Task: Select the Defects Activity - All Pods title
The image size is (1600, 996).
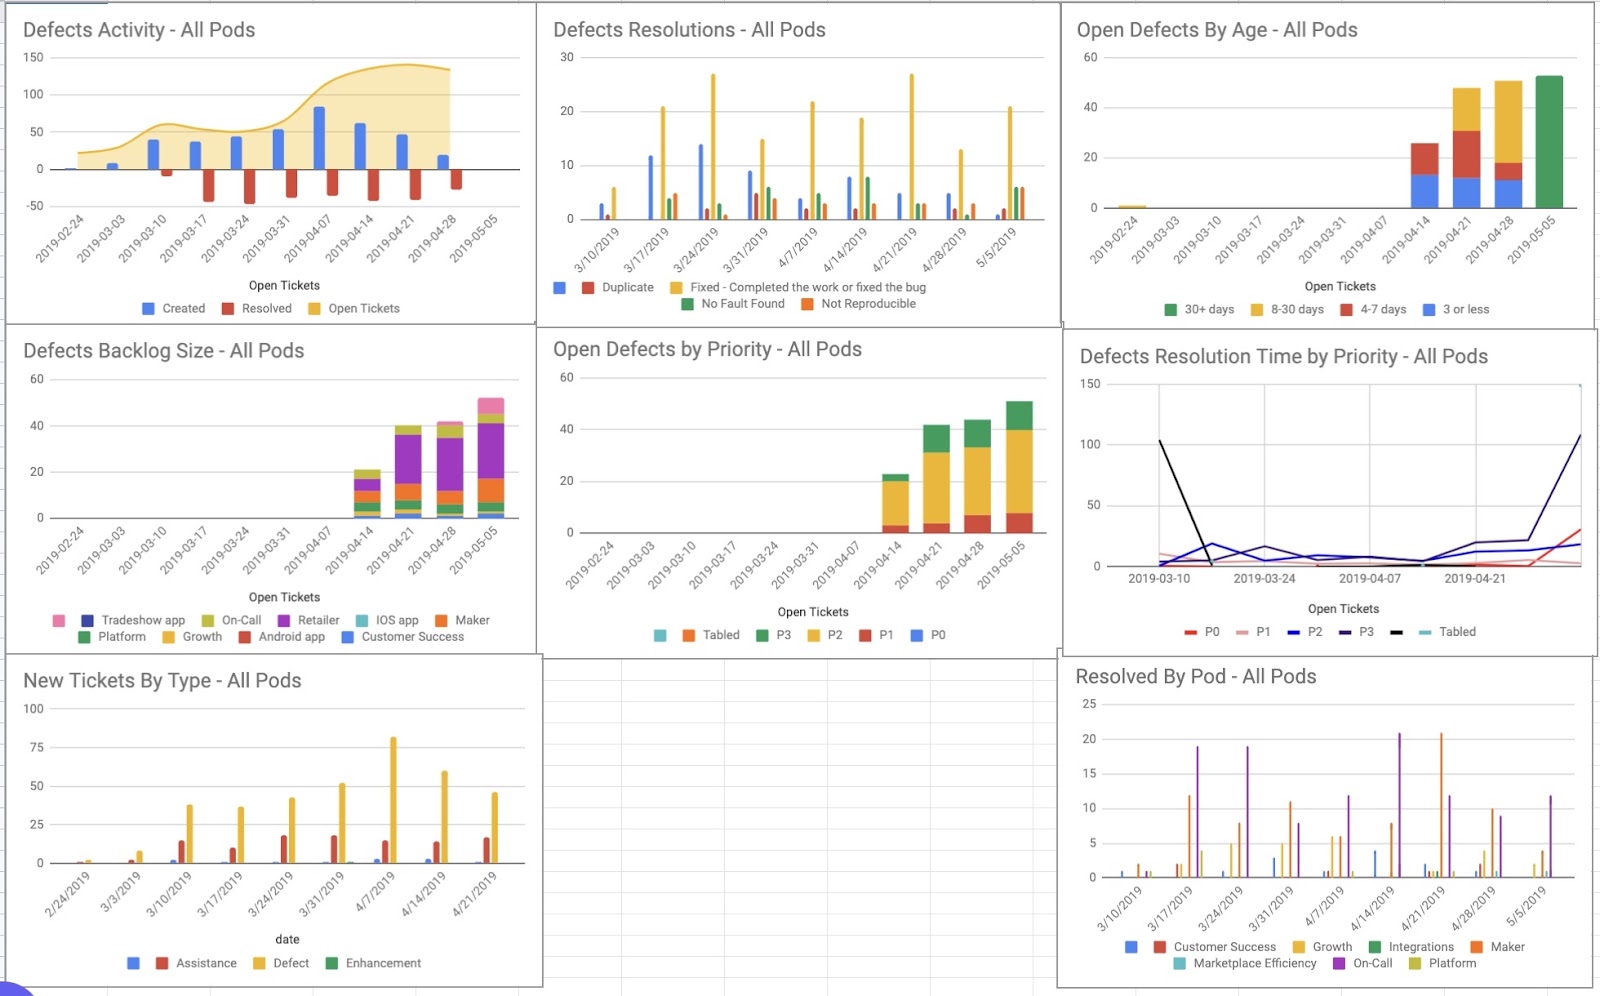Action: tap(139, 30)
